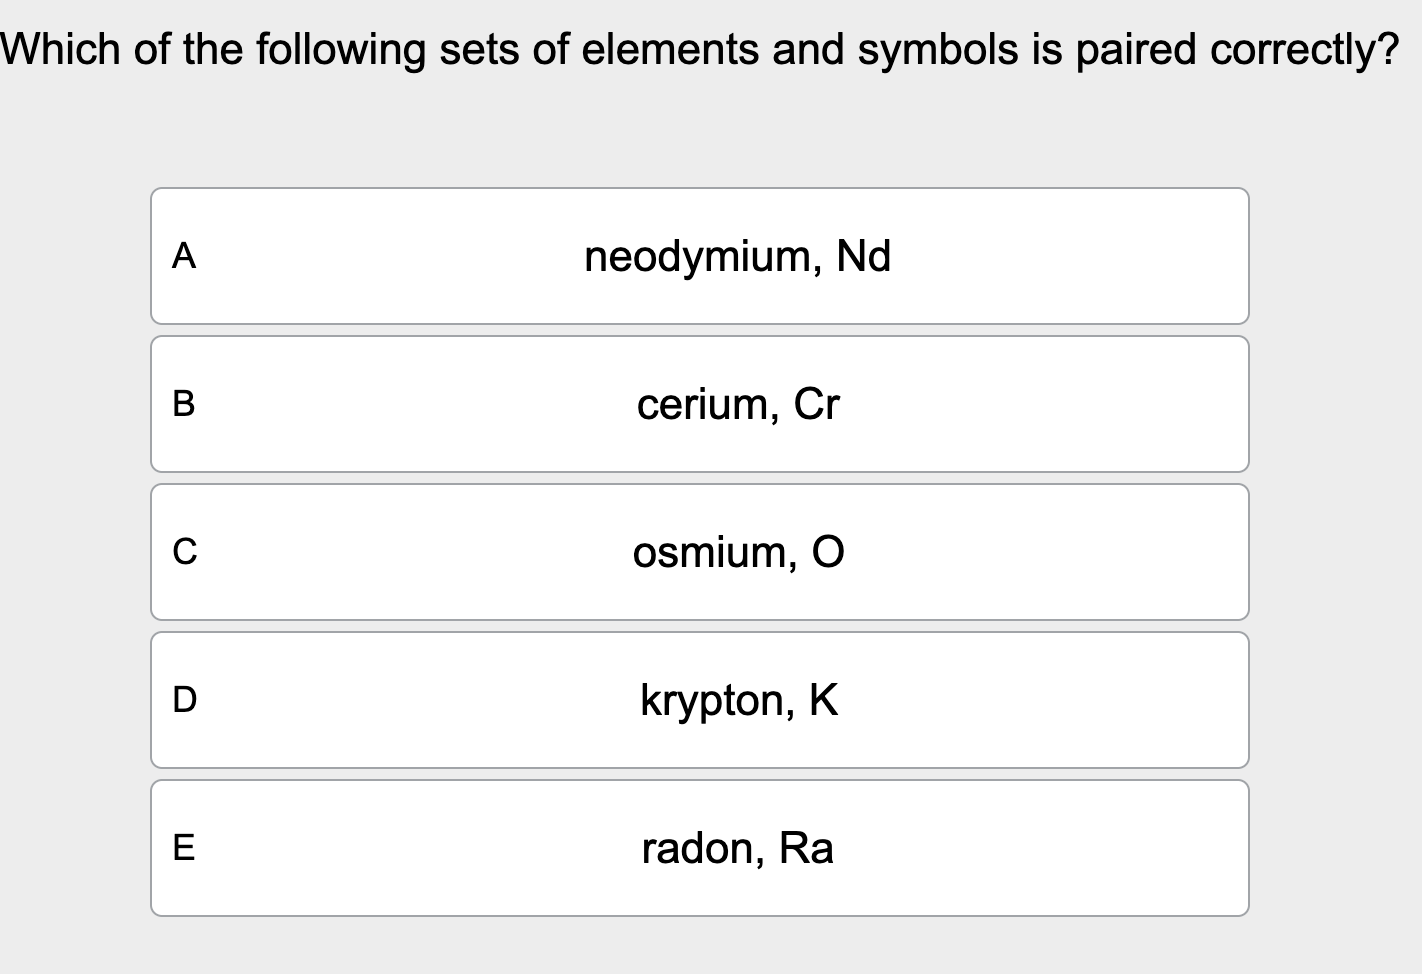Click the letter B label
1422x974 pixels.
click(184, 404)
